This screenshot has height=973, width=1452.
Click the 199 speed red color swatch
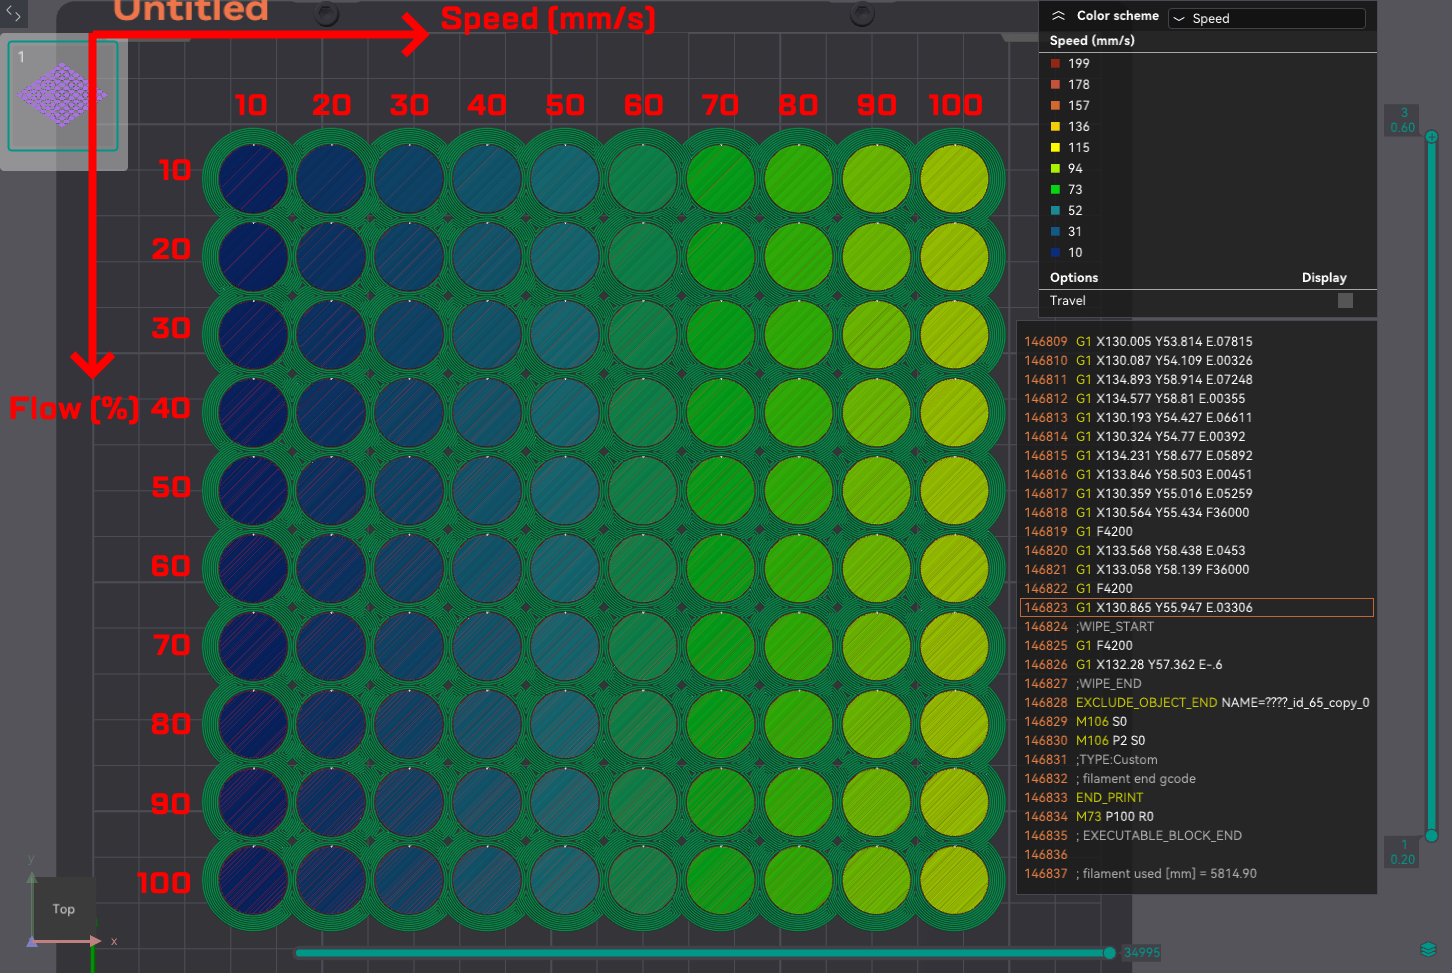click(x=1055, y=63)
